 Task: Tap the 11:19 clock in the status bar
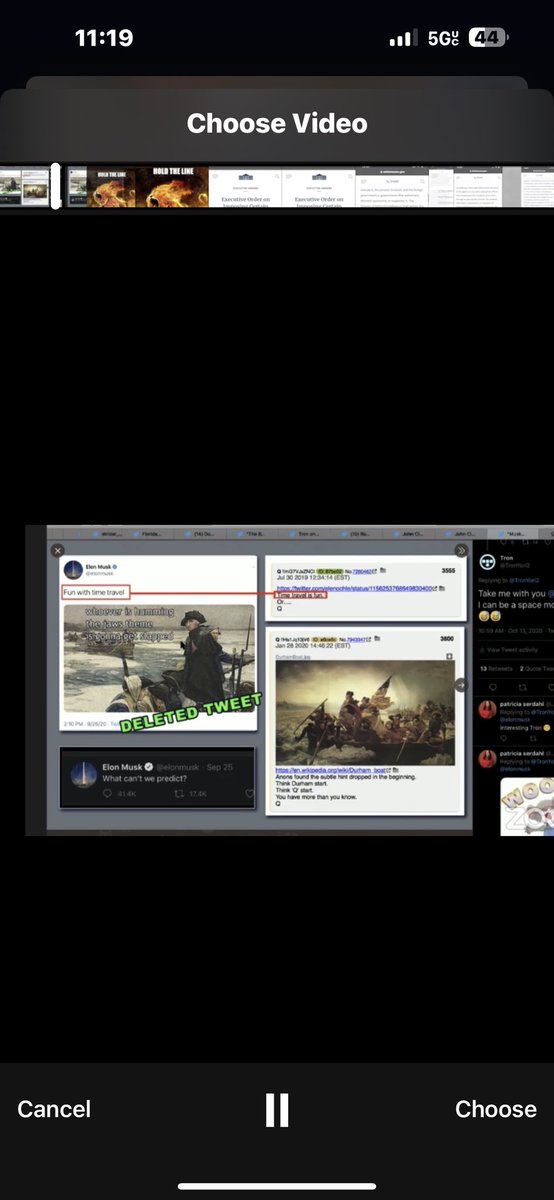pyautogui.click(x=104, y=38)
